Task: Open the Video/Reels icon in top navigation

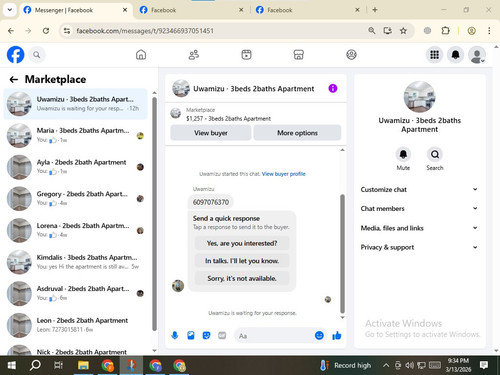Action: pos(246,55)
